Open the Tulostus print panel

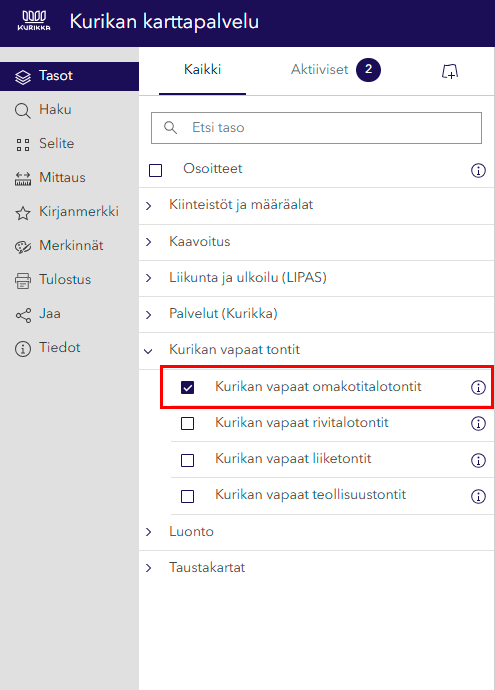coord(69,279)
